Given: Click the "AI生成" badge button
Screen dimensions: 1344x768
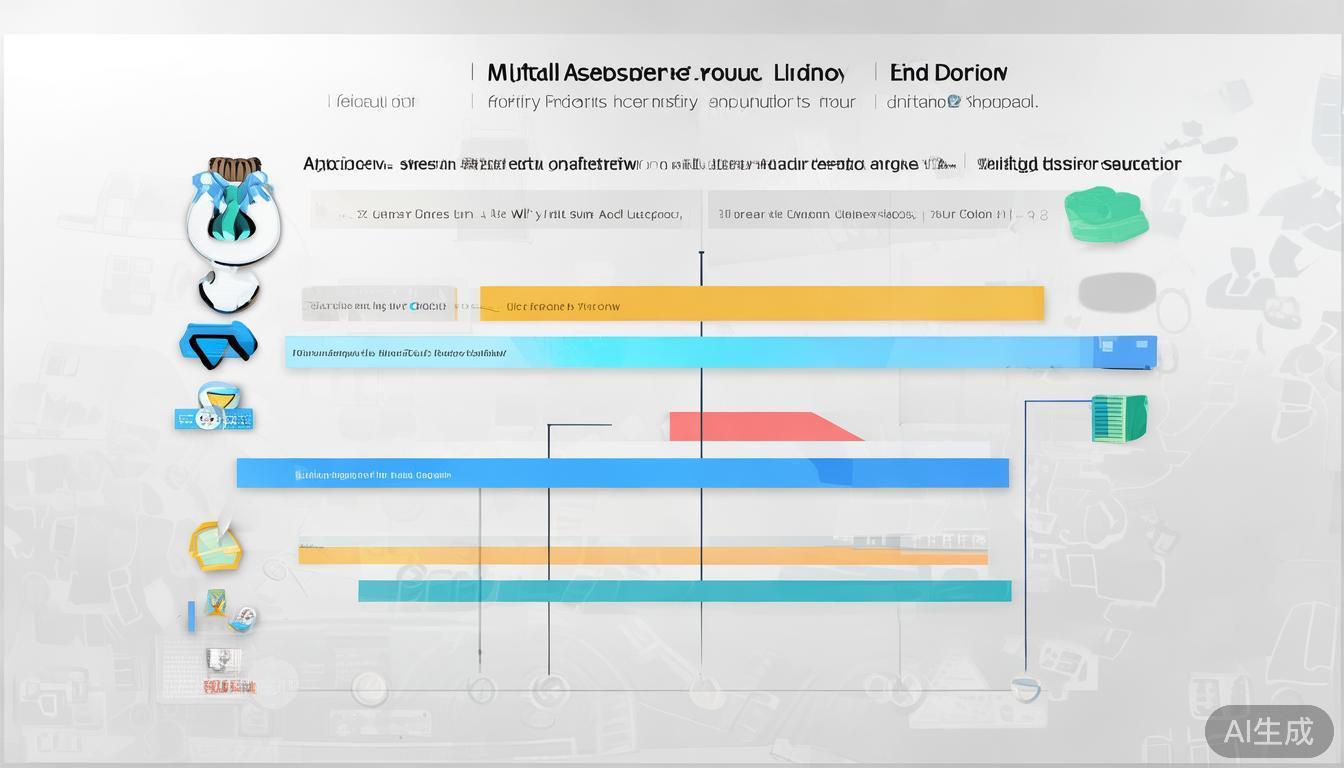Looking at the screenshot, I should coord(1268,731).
